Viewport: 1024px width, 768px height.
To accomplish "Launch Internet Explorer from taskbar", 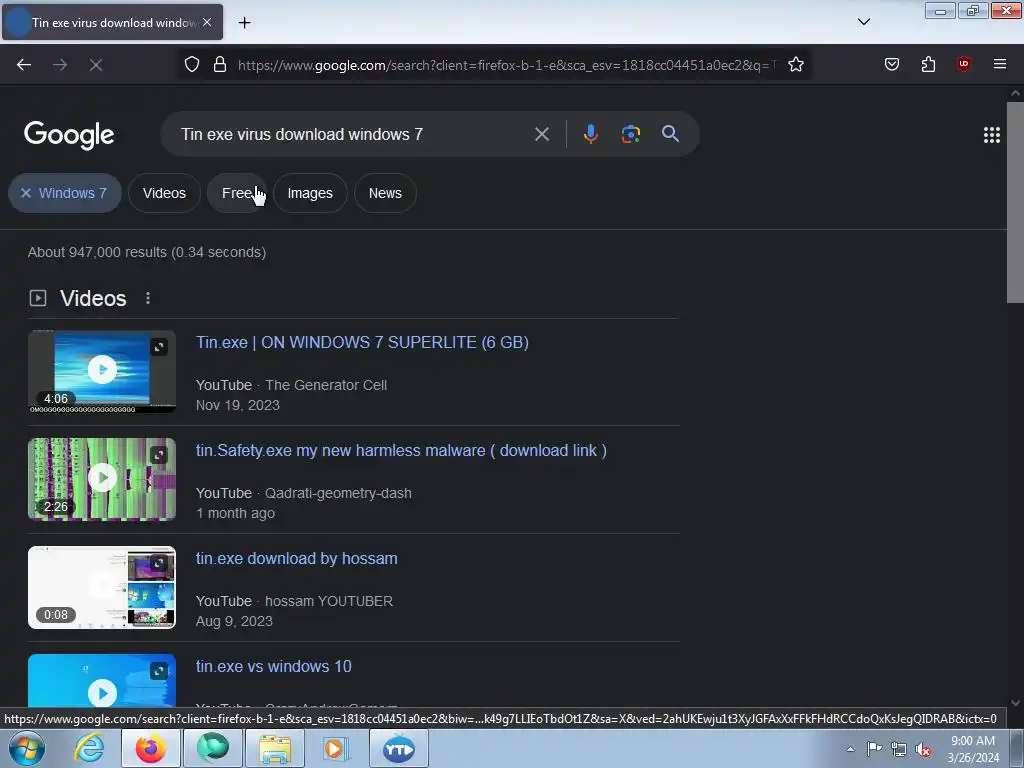I will point(89,748).
